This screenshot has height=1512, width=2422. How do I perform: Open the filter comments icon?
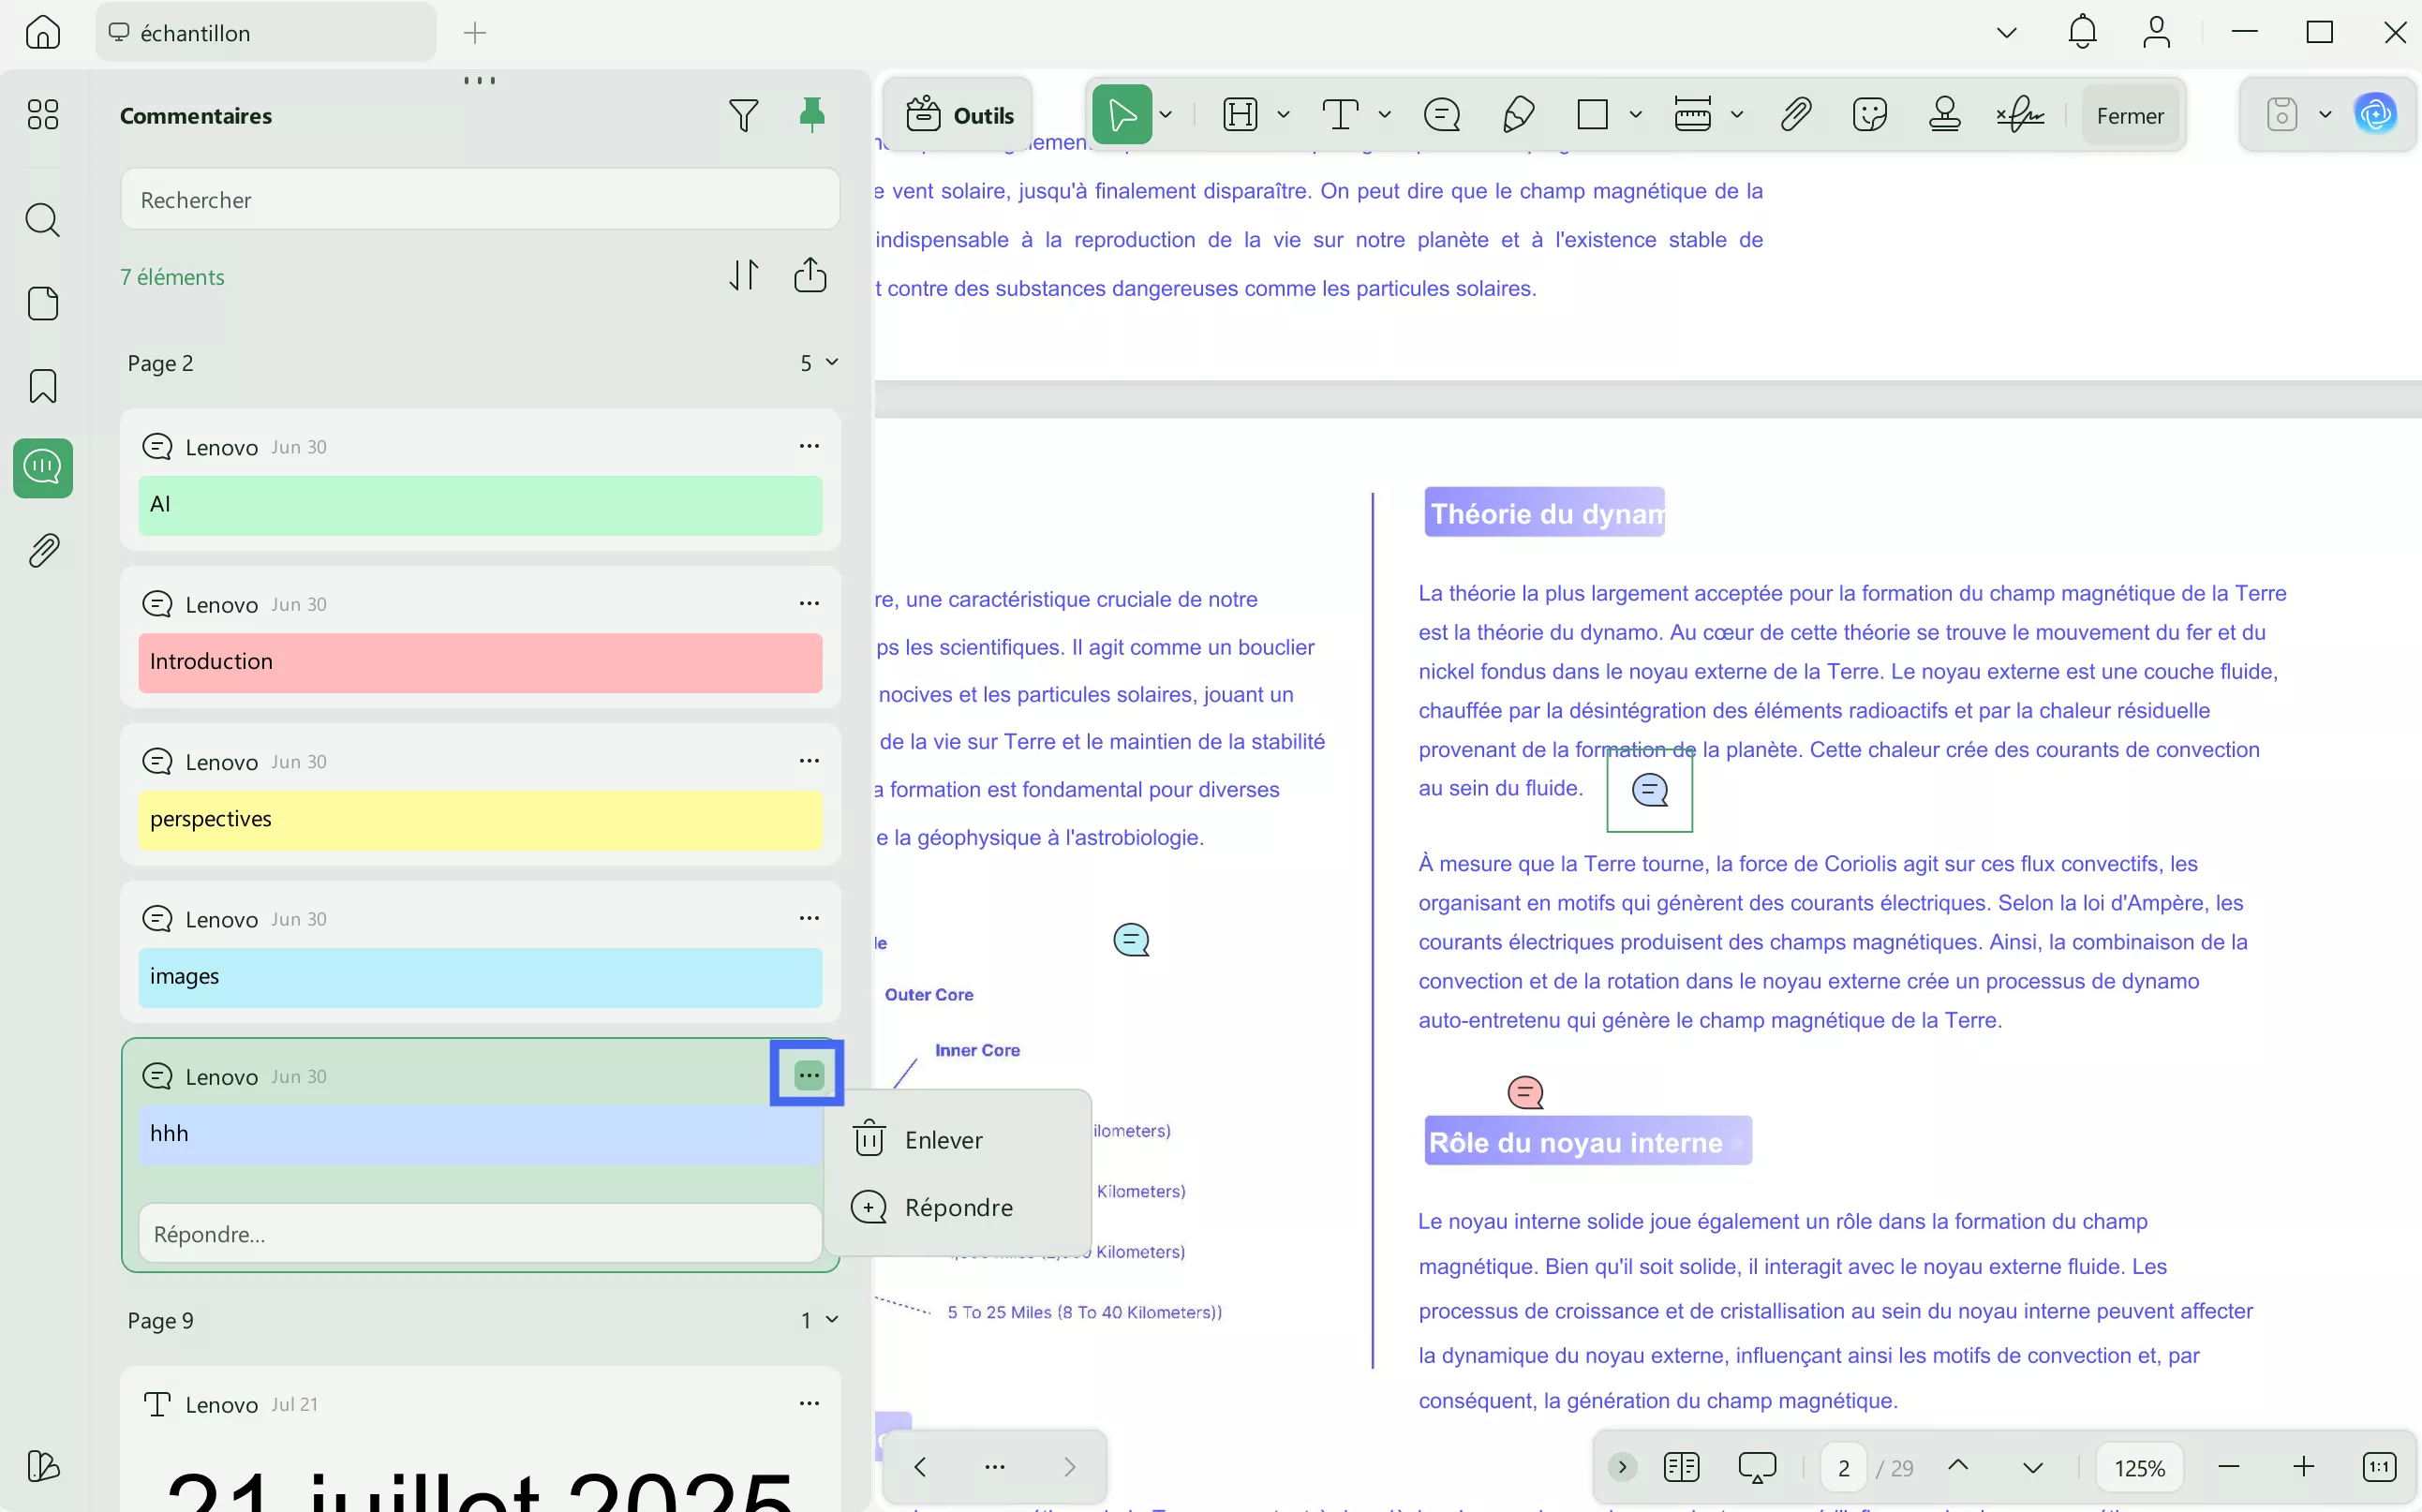743,116
